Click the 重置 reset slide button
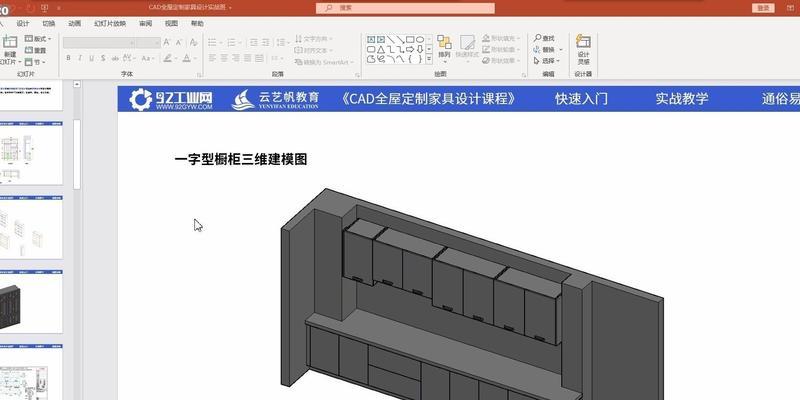800x400 pixels. (36, 50)
